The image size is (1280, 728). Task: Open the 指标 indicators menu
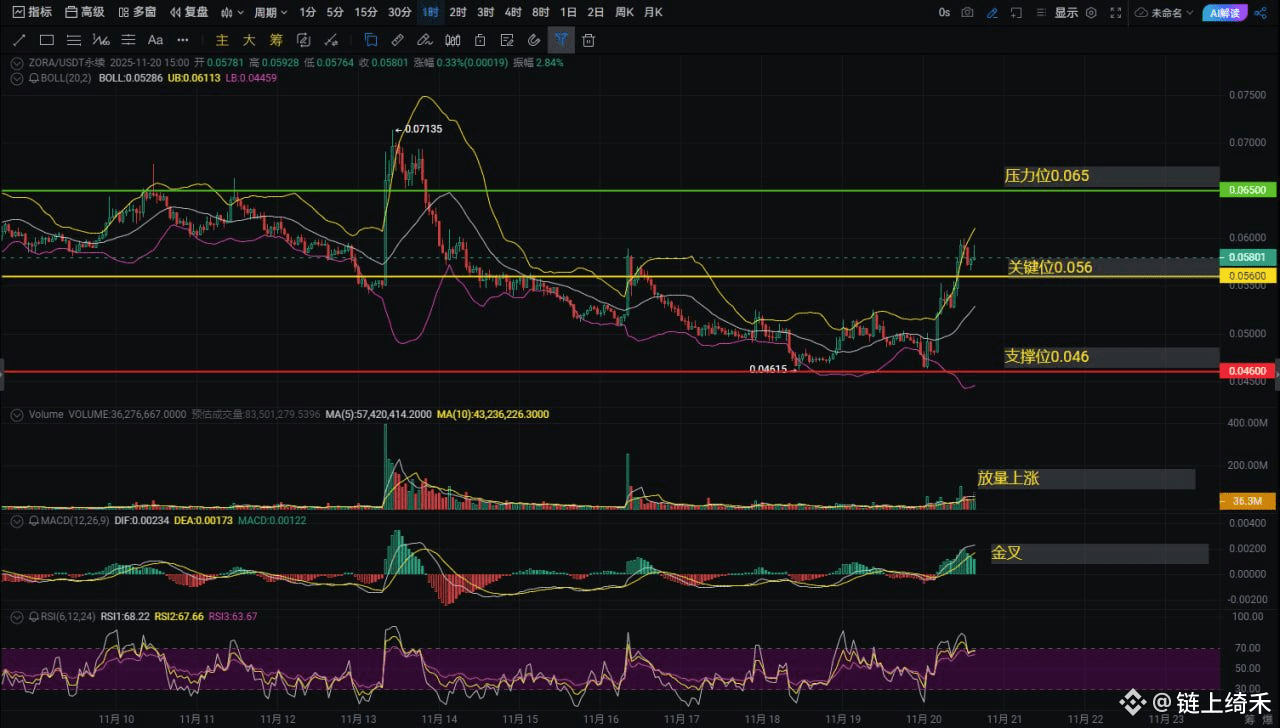point(32,12)
